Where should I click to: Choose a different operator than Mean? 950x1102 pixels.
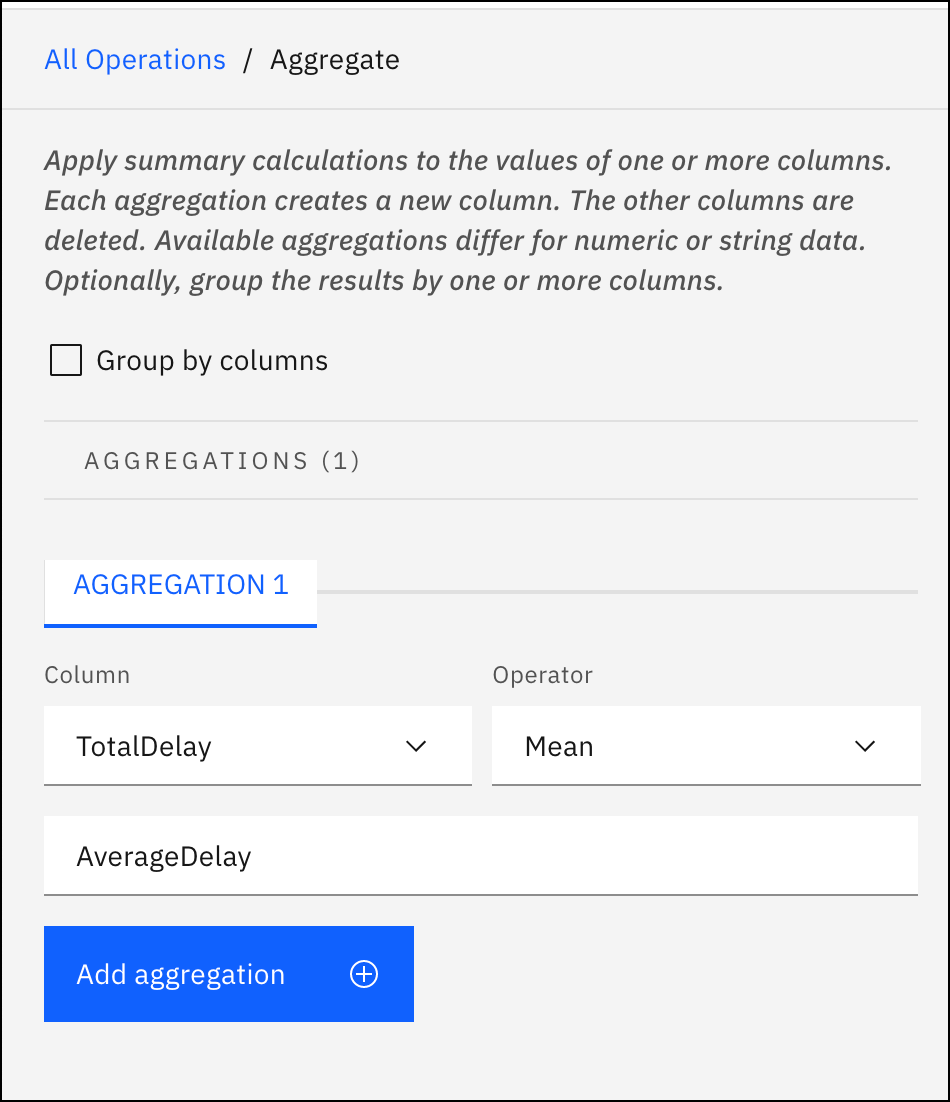click(x=706, y=745)
